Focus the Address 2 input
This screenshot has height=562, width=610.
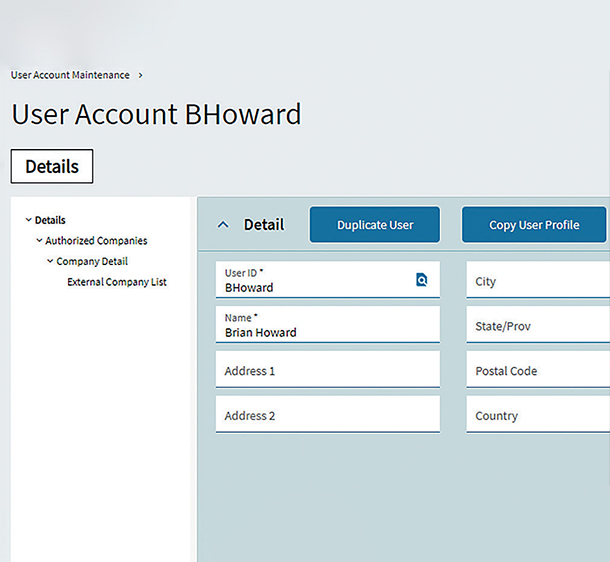pos(327,415)
